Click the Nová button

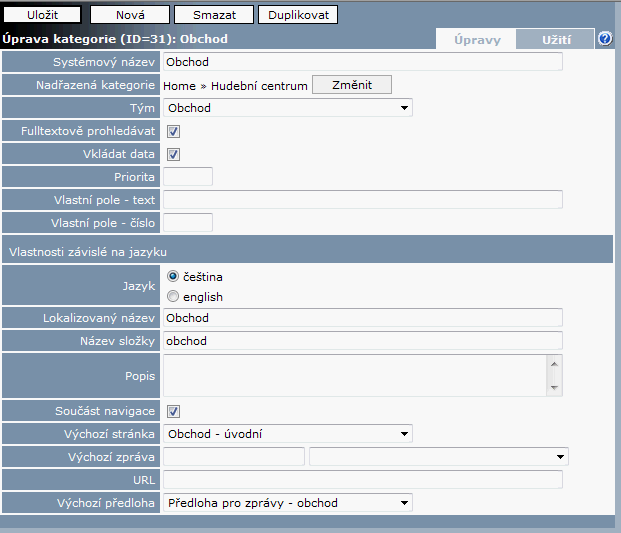coord(129,15)
